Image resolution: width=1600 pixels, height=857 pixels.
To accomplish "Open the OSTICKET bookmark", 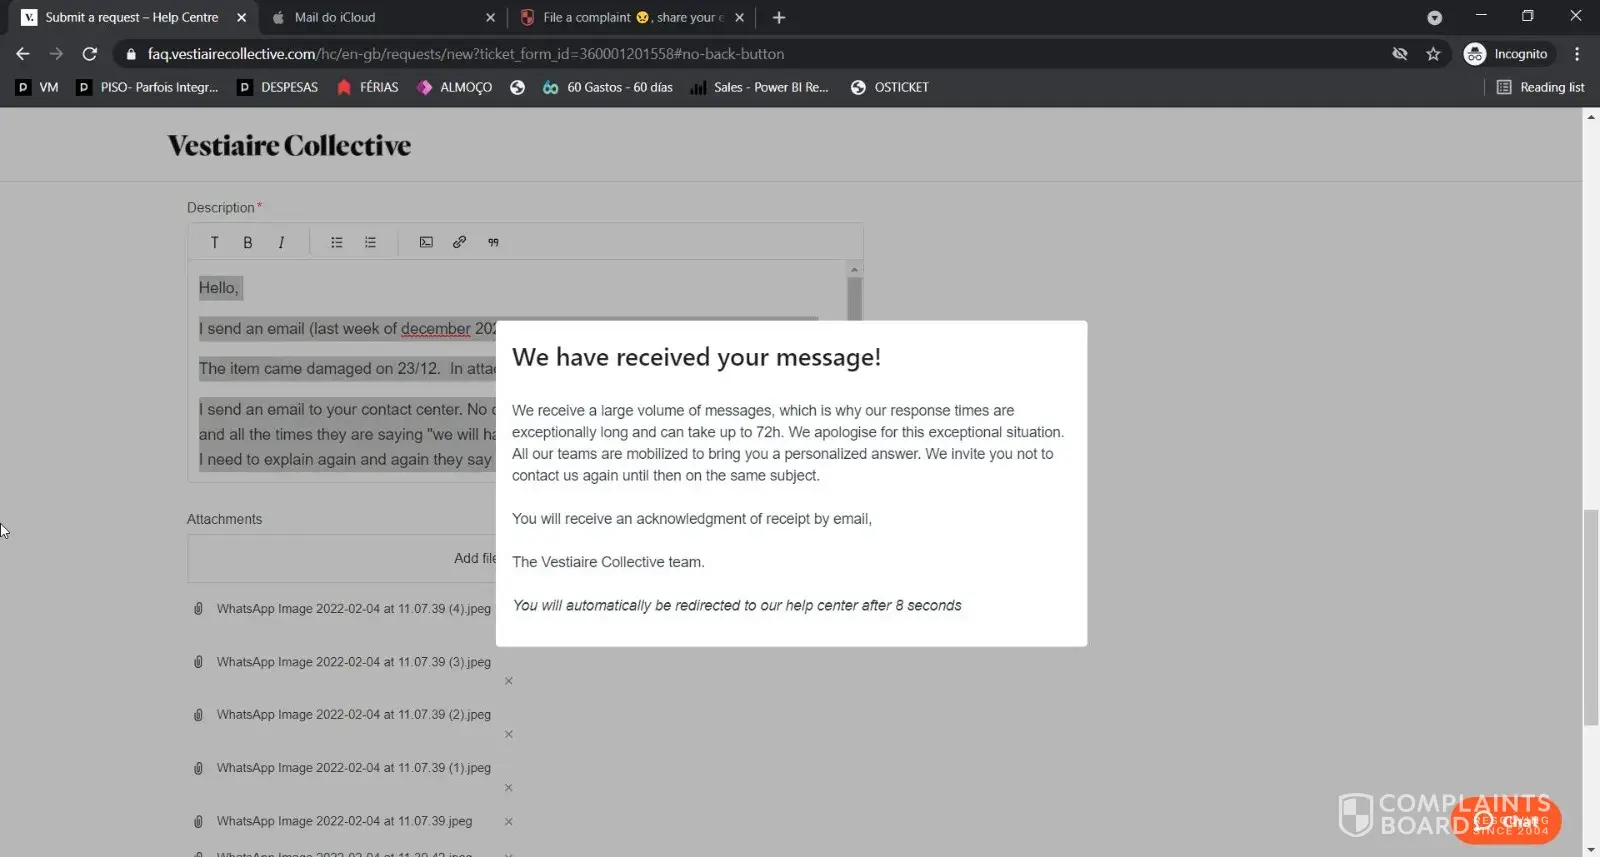I will [x=890, y=87].
